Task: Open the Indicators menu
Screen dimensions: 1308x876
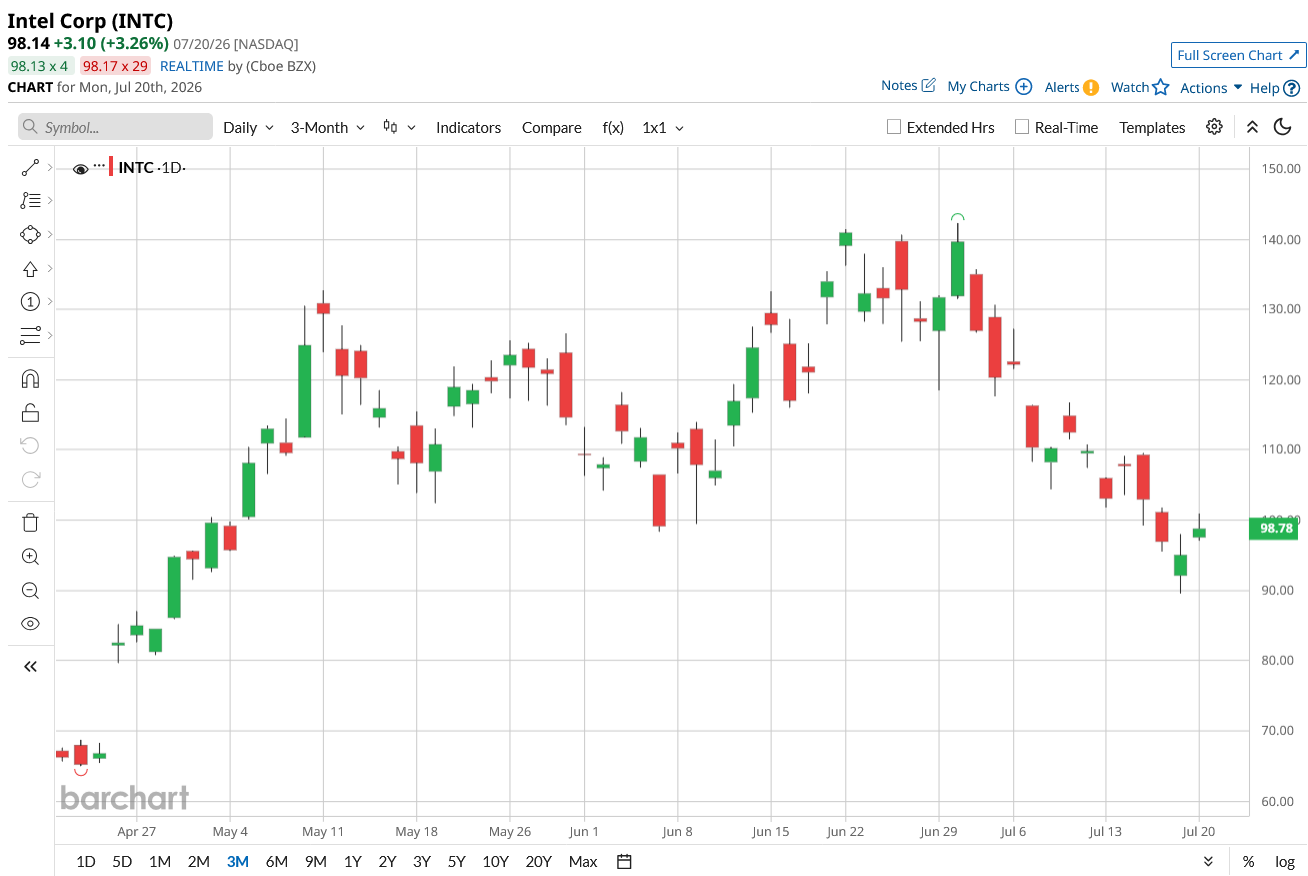Action: 468,127
